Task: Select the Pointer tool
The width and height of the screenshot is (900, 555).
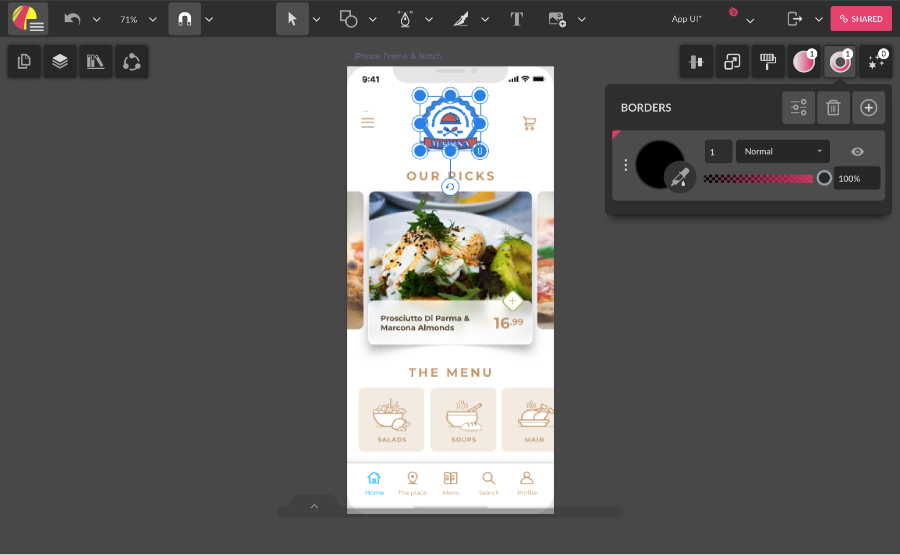Action: pyautogui.click(x=292, y=19)
